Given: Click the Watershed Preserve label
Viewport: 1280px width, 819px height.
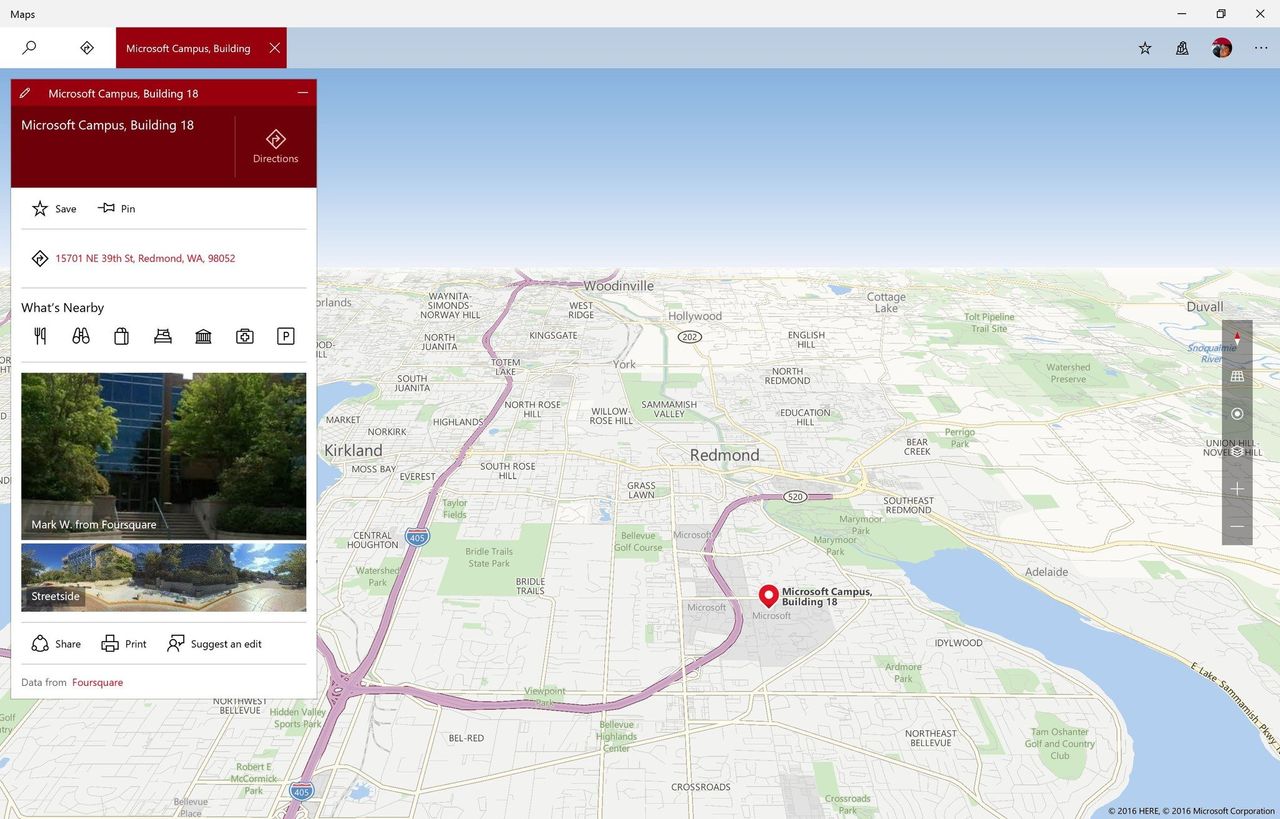Looking at the screenshot, I should pyautogui.click(x=1068, y=373).
